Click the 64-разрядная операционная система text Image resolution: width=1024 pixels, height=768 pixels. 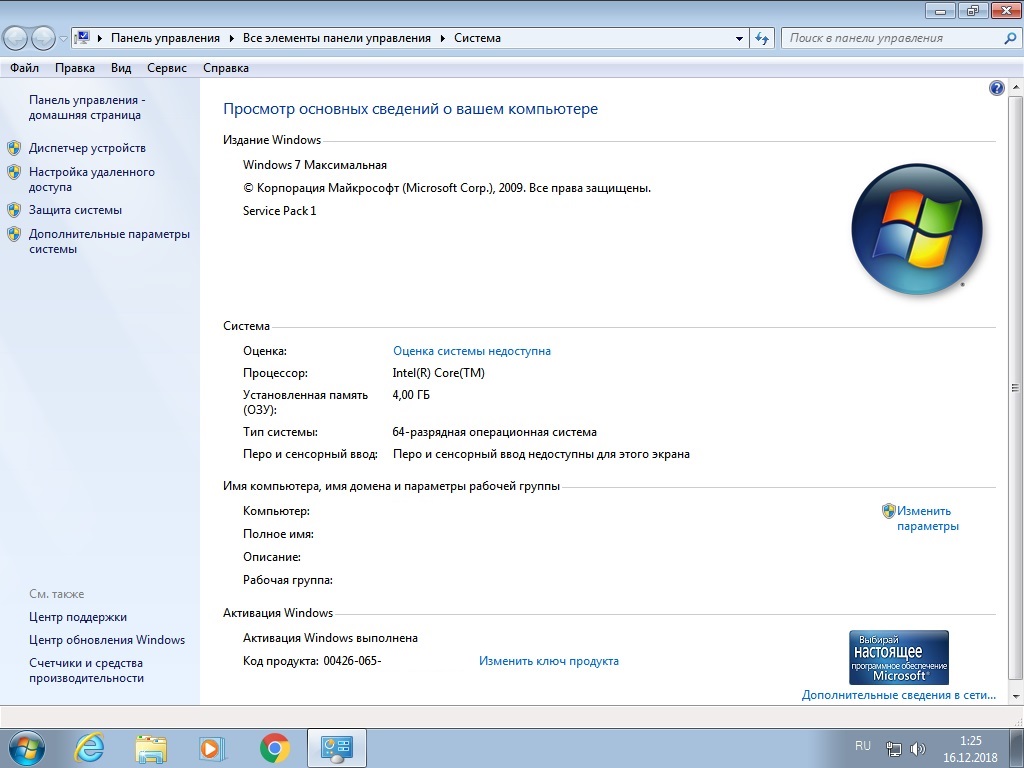(494, 432)
